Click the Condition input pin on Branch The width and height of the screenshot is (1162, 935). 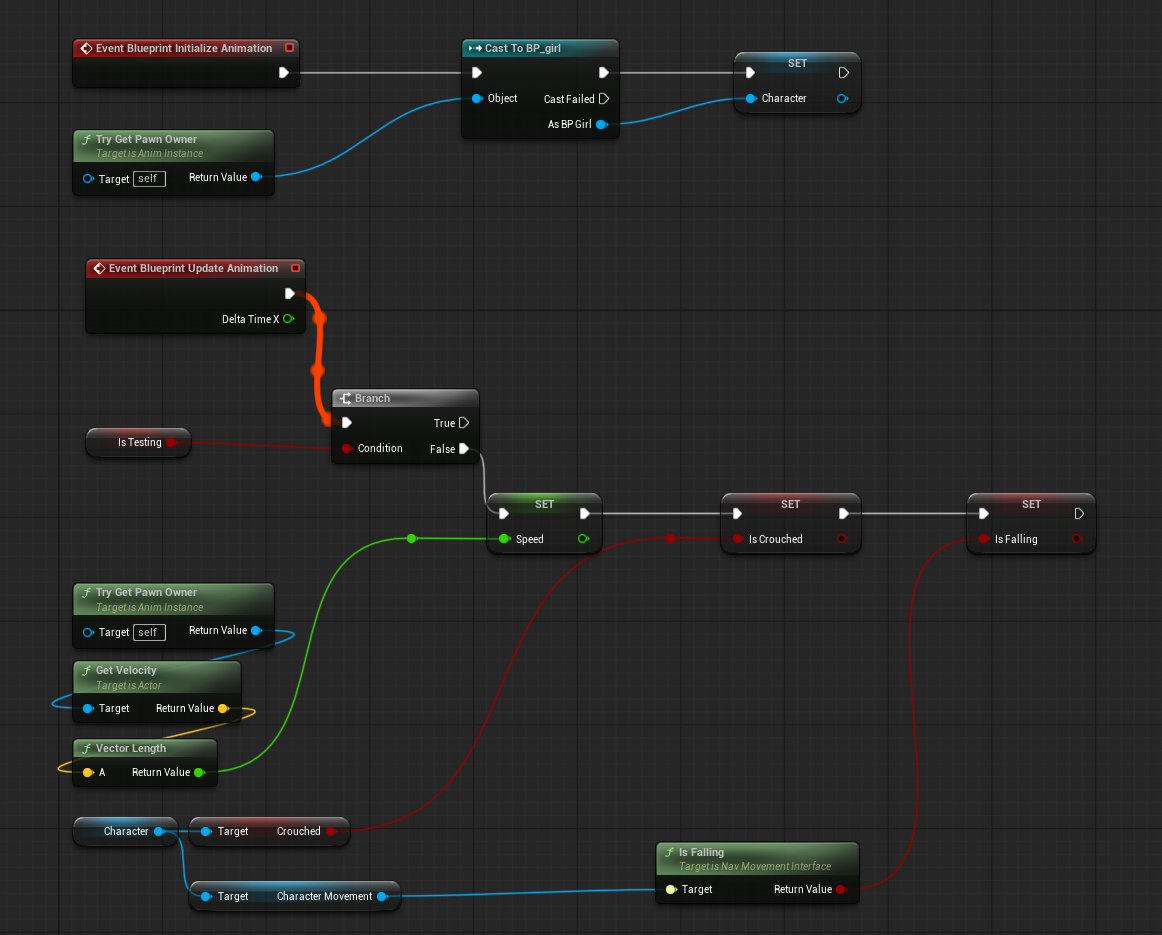tap(346, 449)
